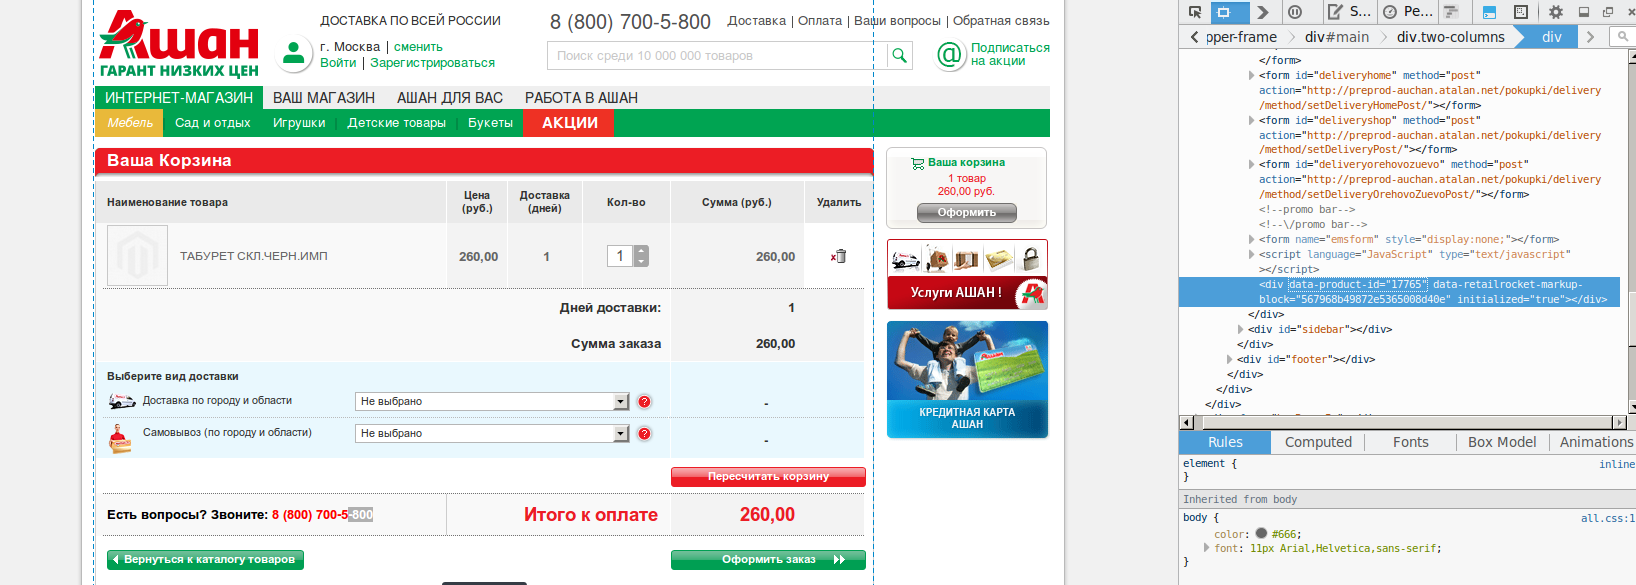Expand the div#sidebar node
The width and height of the screenshot is (1636, 585).
pyautogui.click(x=1240, y=329)
